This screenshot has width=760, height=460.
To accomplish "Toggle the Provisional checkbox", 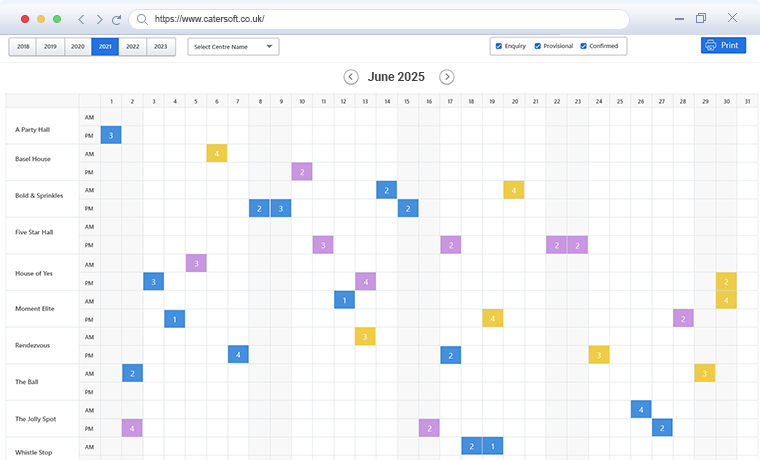I will (x=538, y=46).
